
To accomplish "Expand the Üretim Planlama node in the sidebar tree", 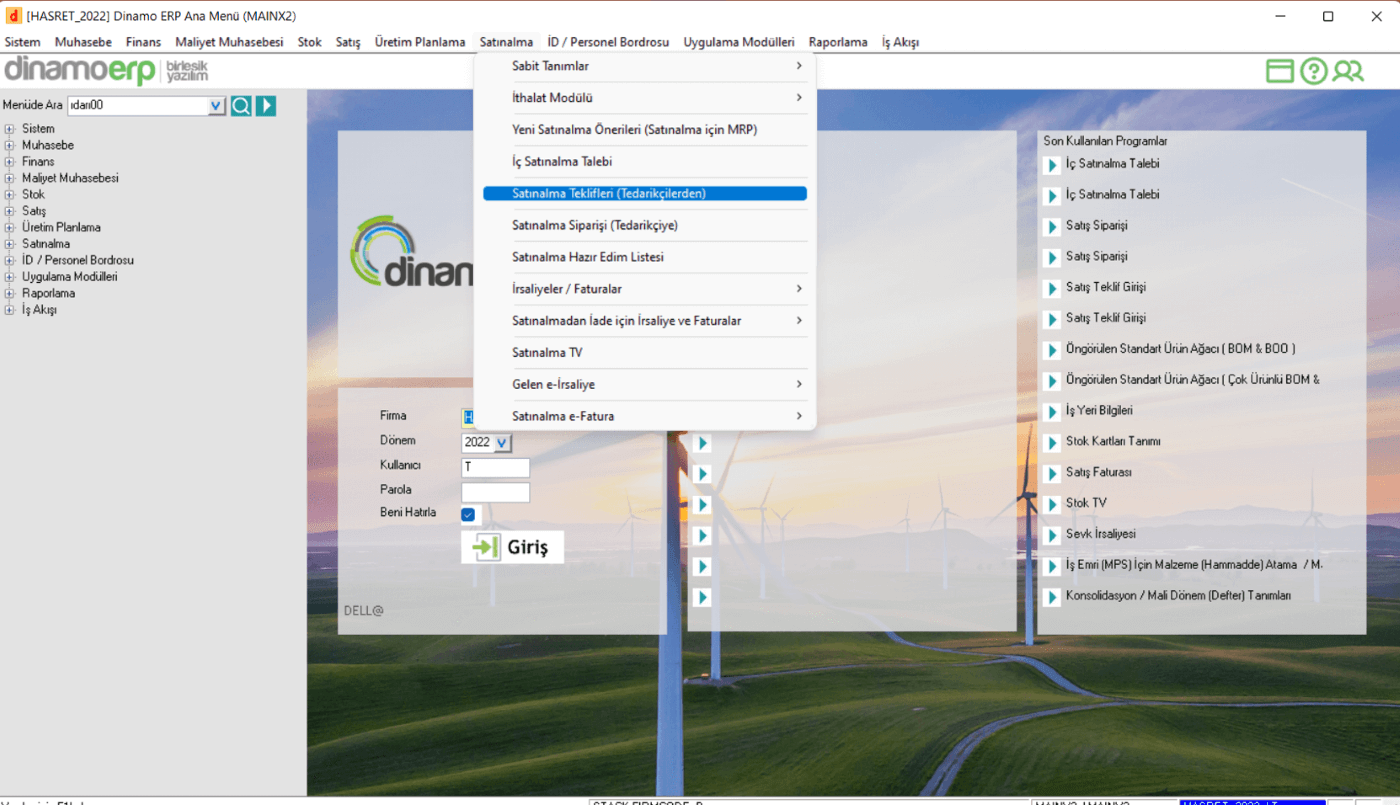I will (10, 228).
